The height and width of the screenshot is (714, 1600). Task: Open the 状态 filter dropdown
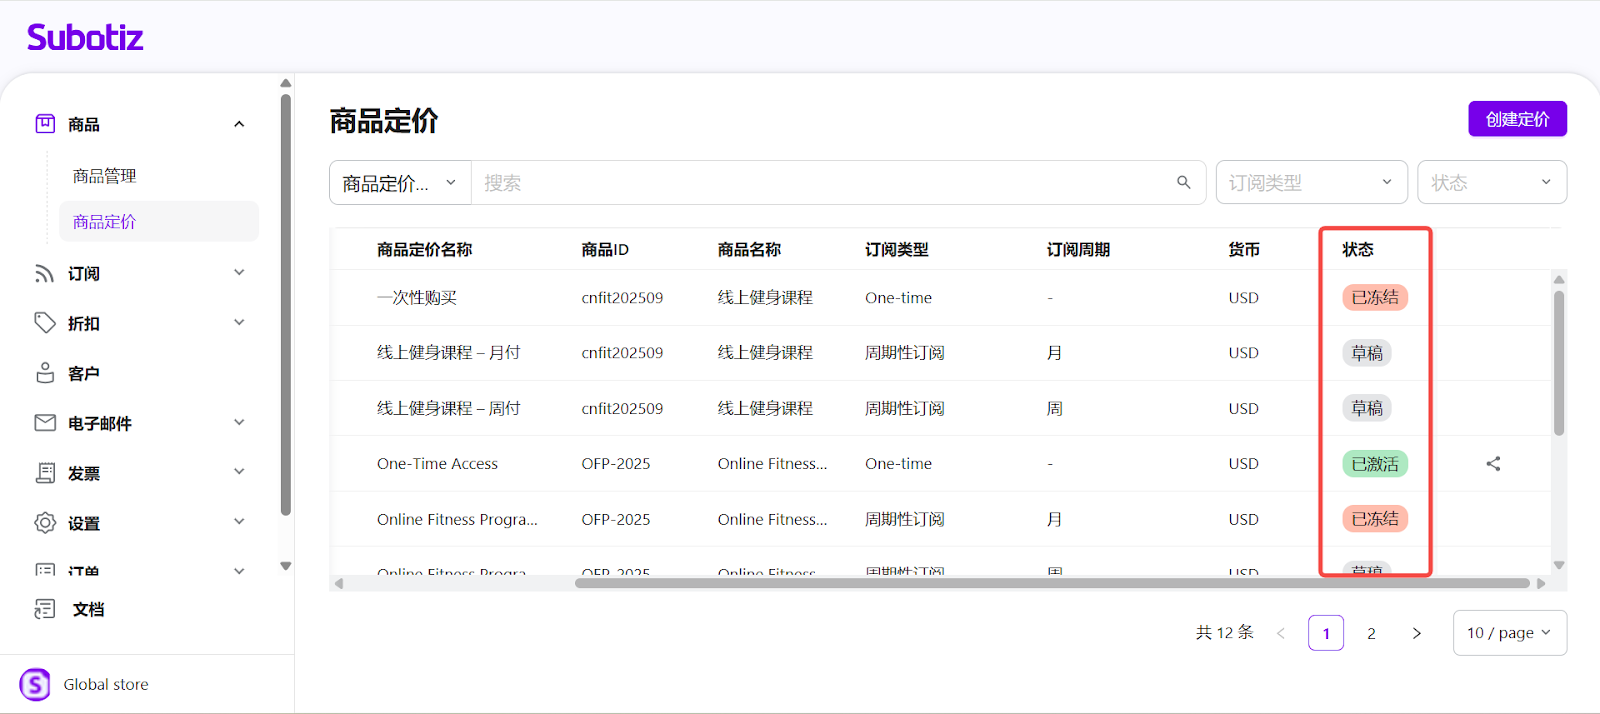1491,183
